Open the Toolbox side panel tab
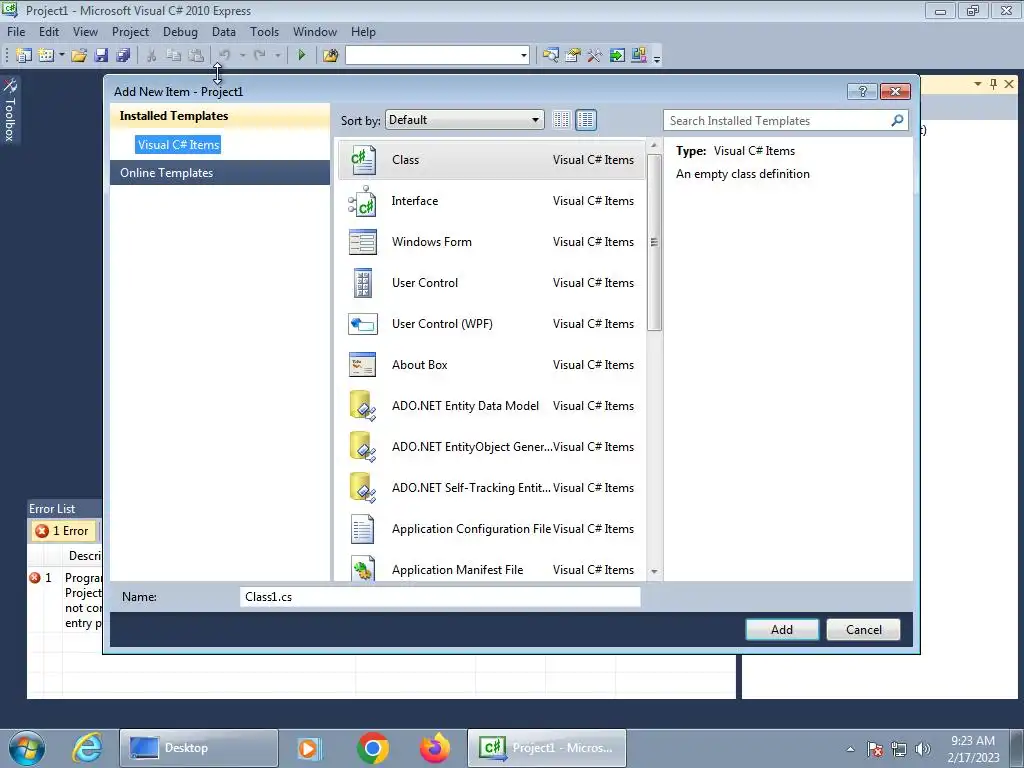1024x768 pixels. point(10,110)
